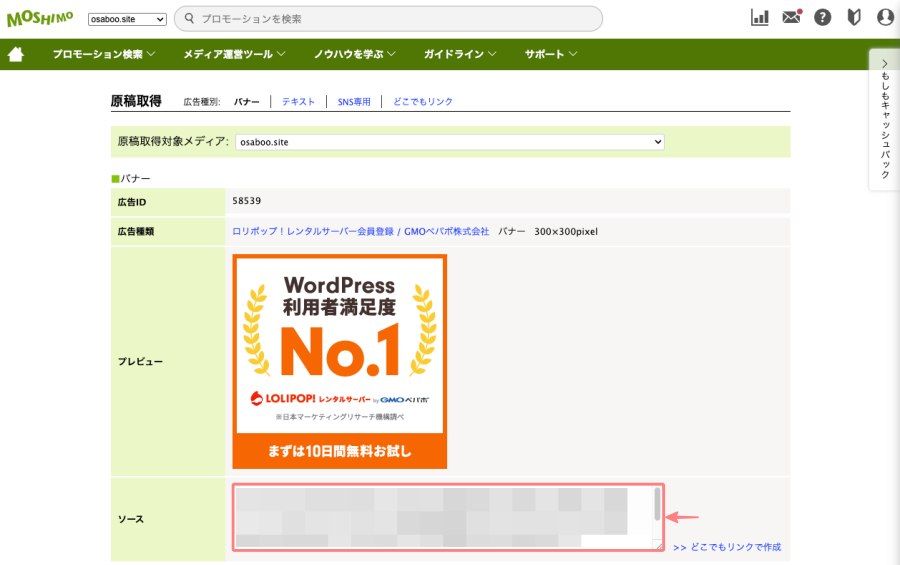Open the bar chart reports icon
900x565 pixels.
point(759,18)
